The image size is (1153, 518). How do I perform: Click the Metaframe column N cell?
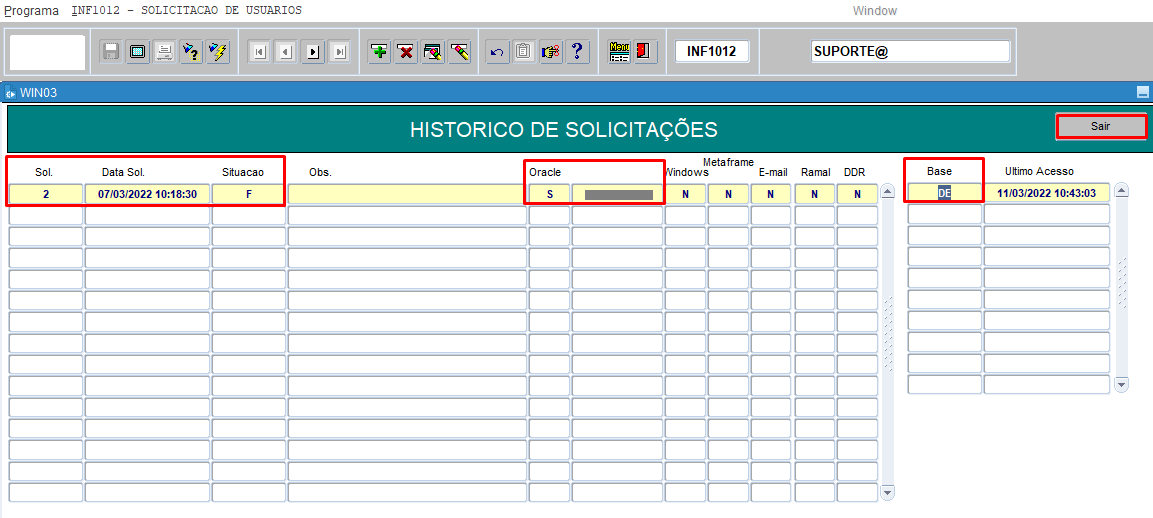[x=728, y=194]
